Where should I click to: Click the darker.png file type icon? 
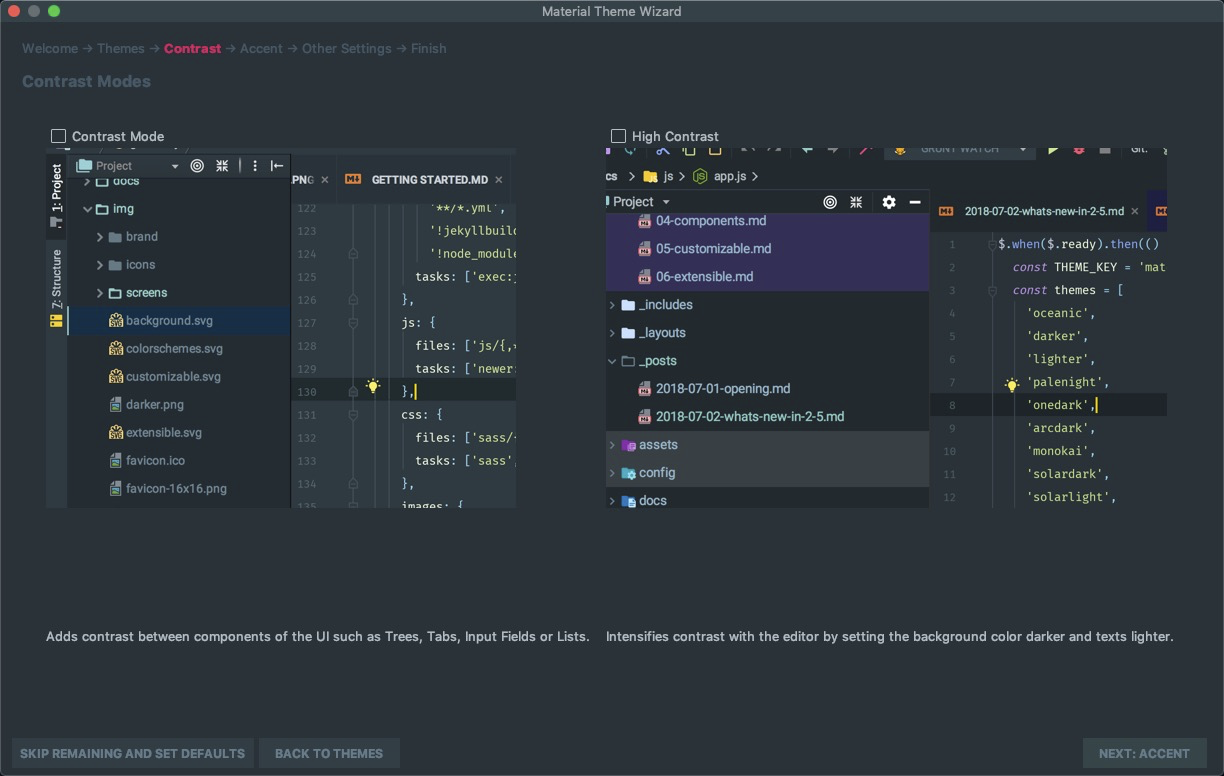(116, 405)
